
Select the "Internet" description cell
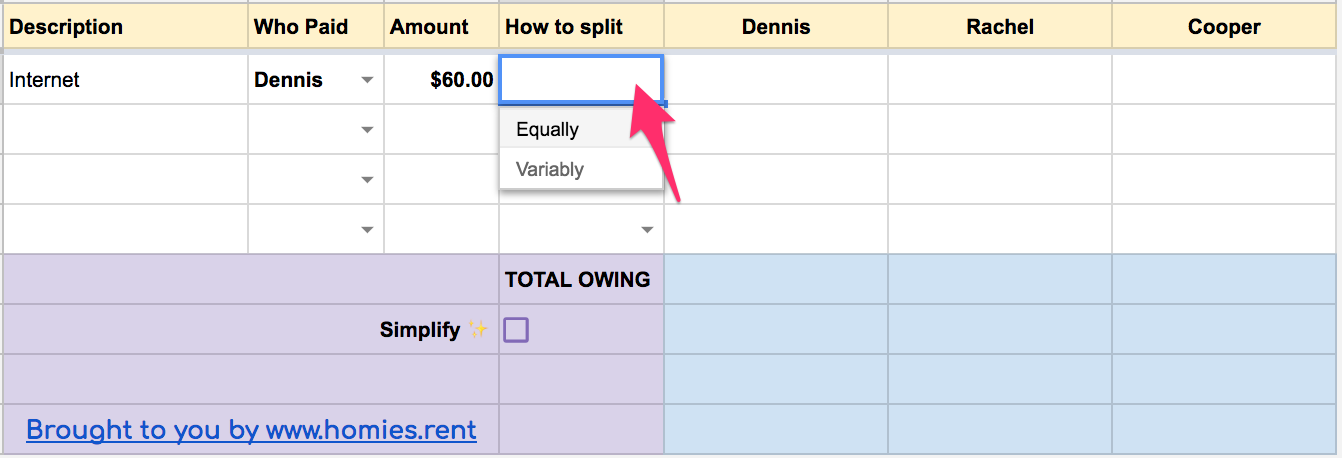(126, 80)
